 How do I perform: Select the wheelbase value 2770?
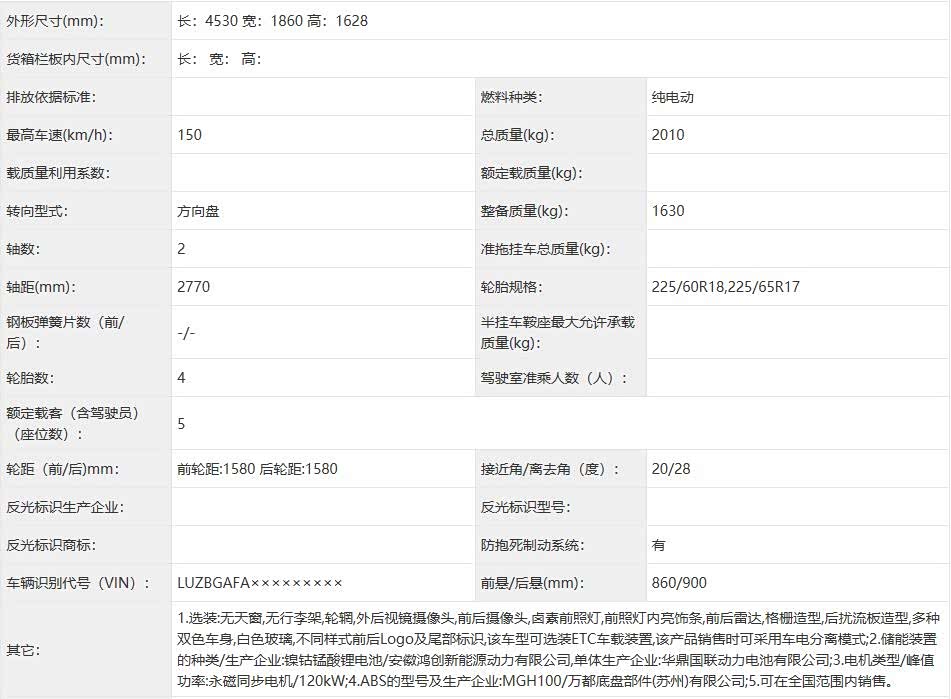tap(194, 287)
